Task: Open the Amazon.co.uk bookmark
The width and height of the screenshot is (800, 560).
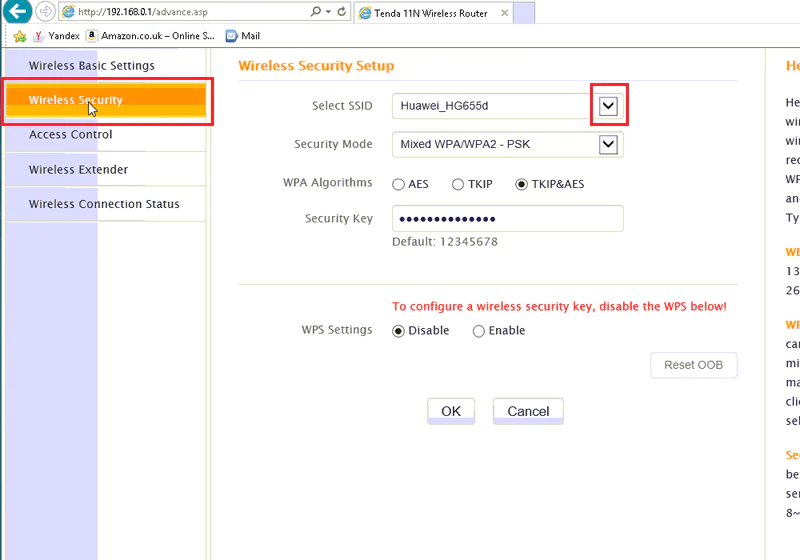Action: (x=151, y=36)
